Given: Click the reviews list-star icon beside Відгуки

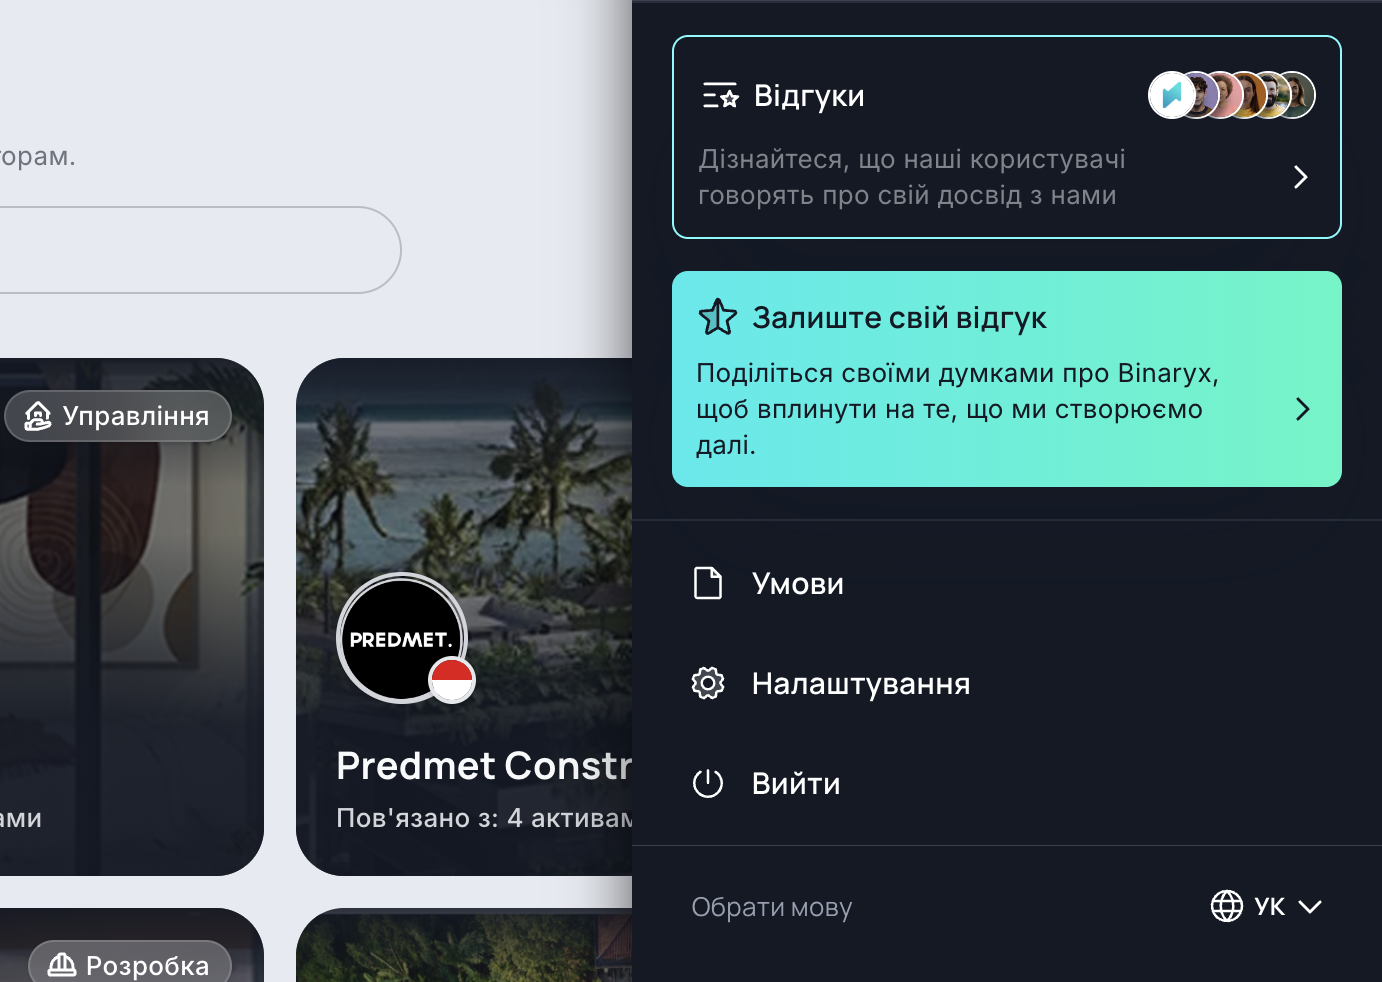Looking at the screenshot, I should [720, 95].
